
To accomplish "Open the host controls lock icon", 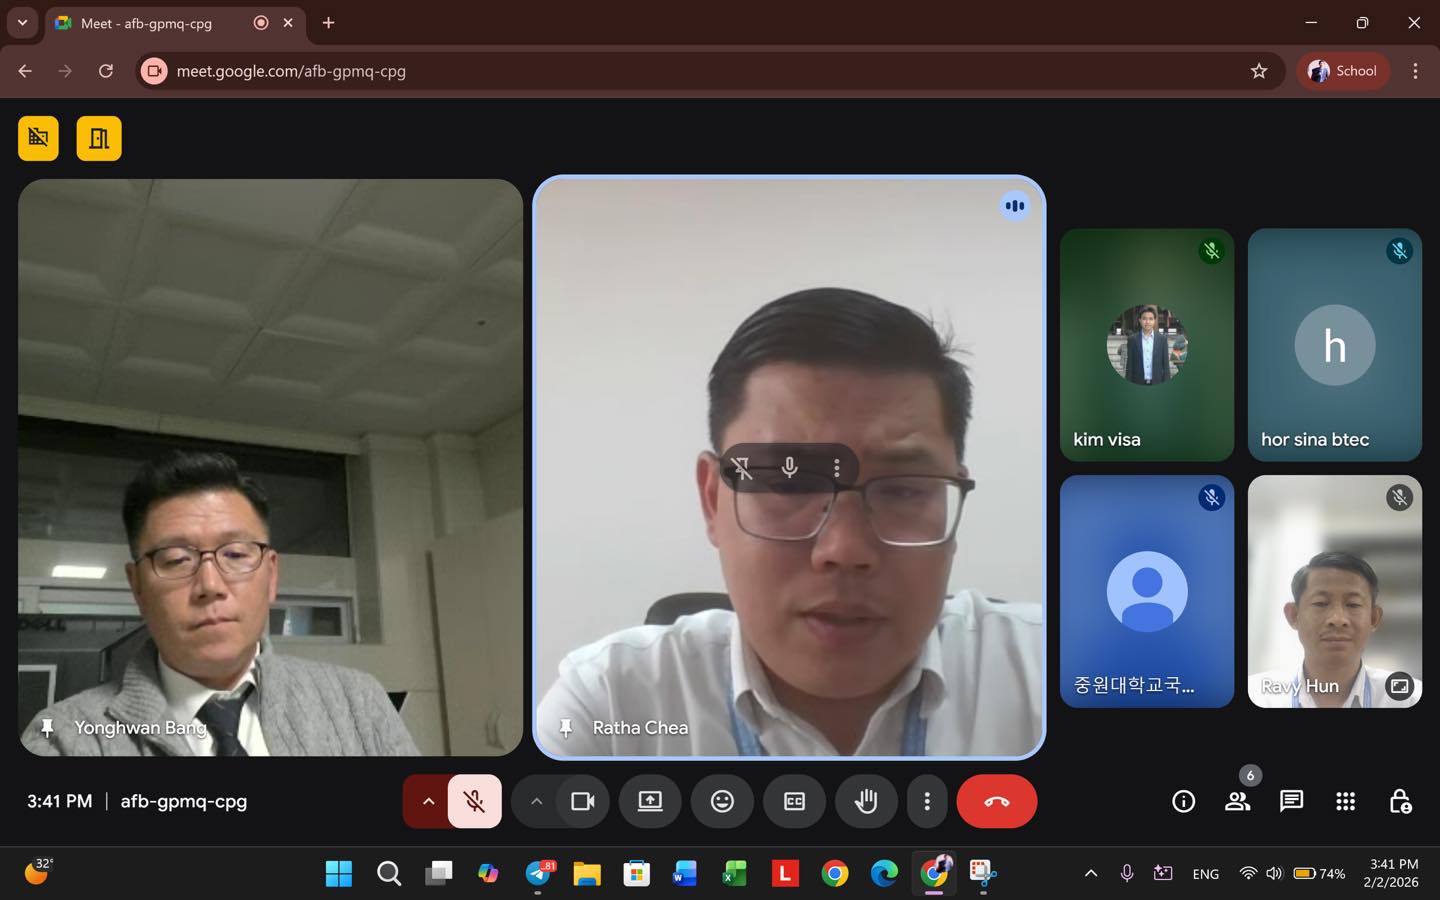I will [1400, 801].
